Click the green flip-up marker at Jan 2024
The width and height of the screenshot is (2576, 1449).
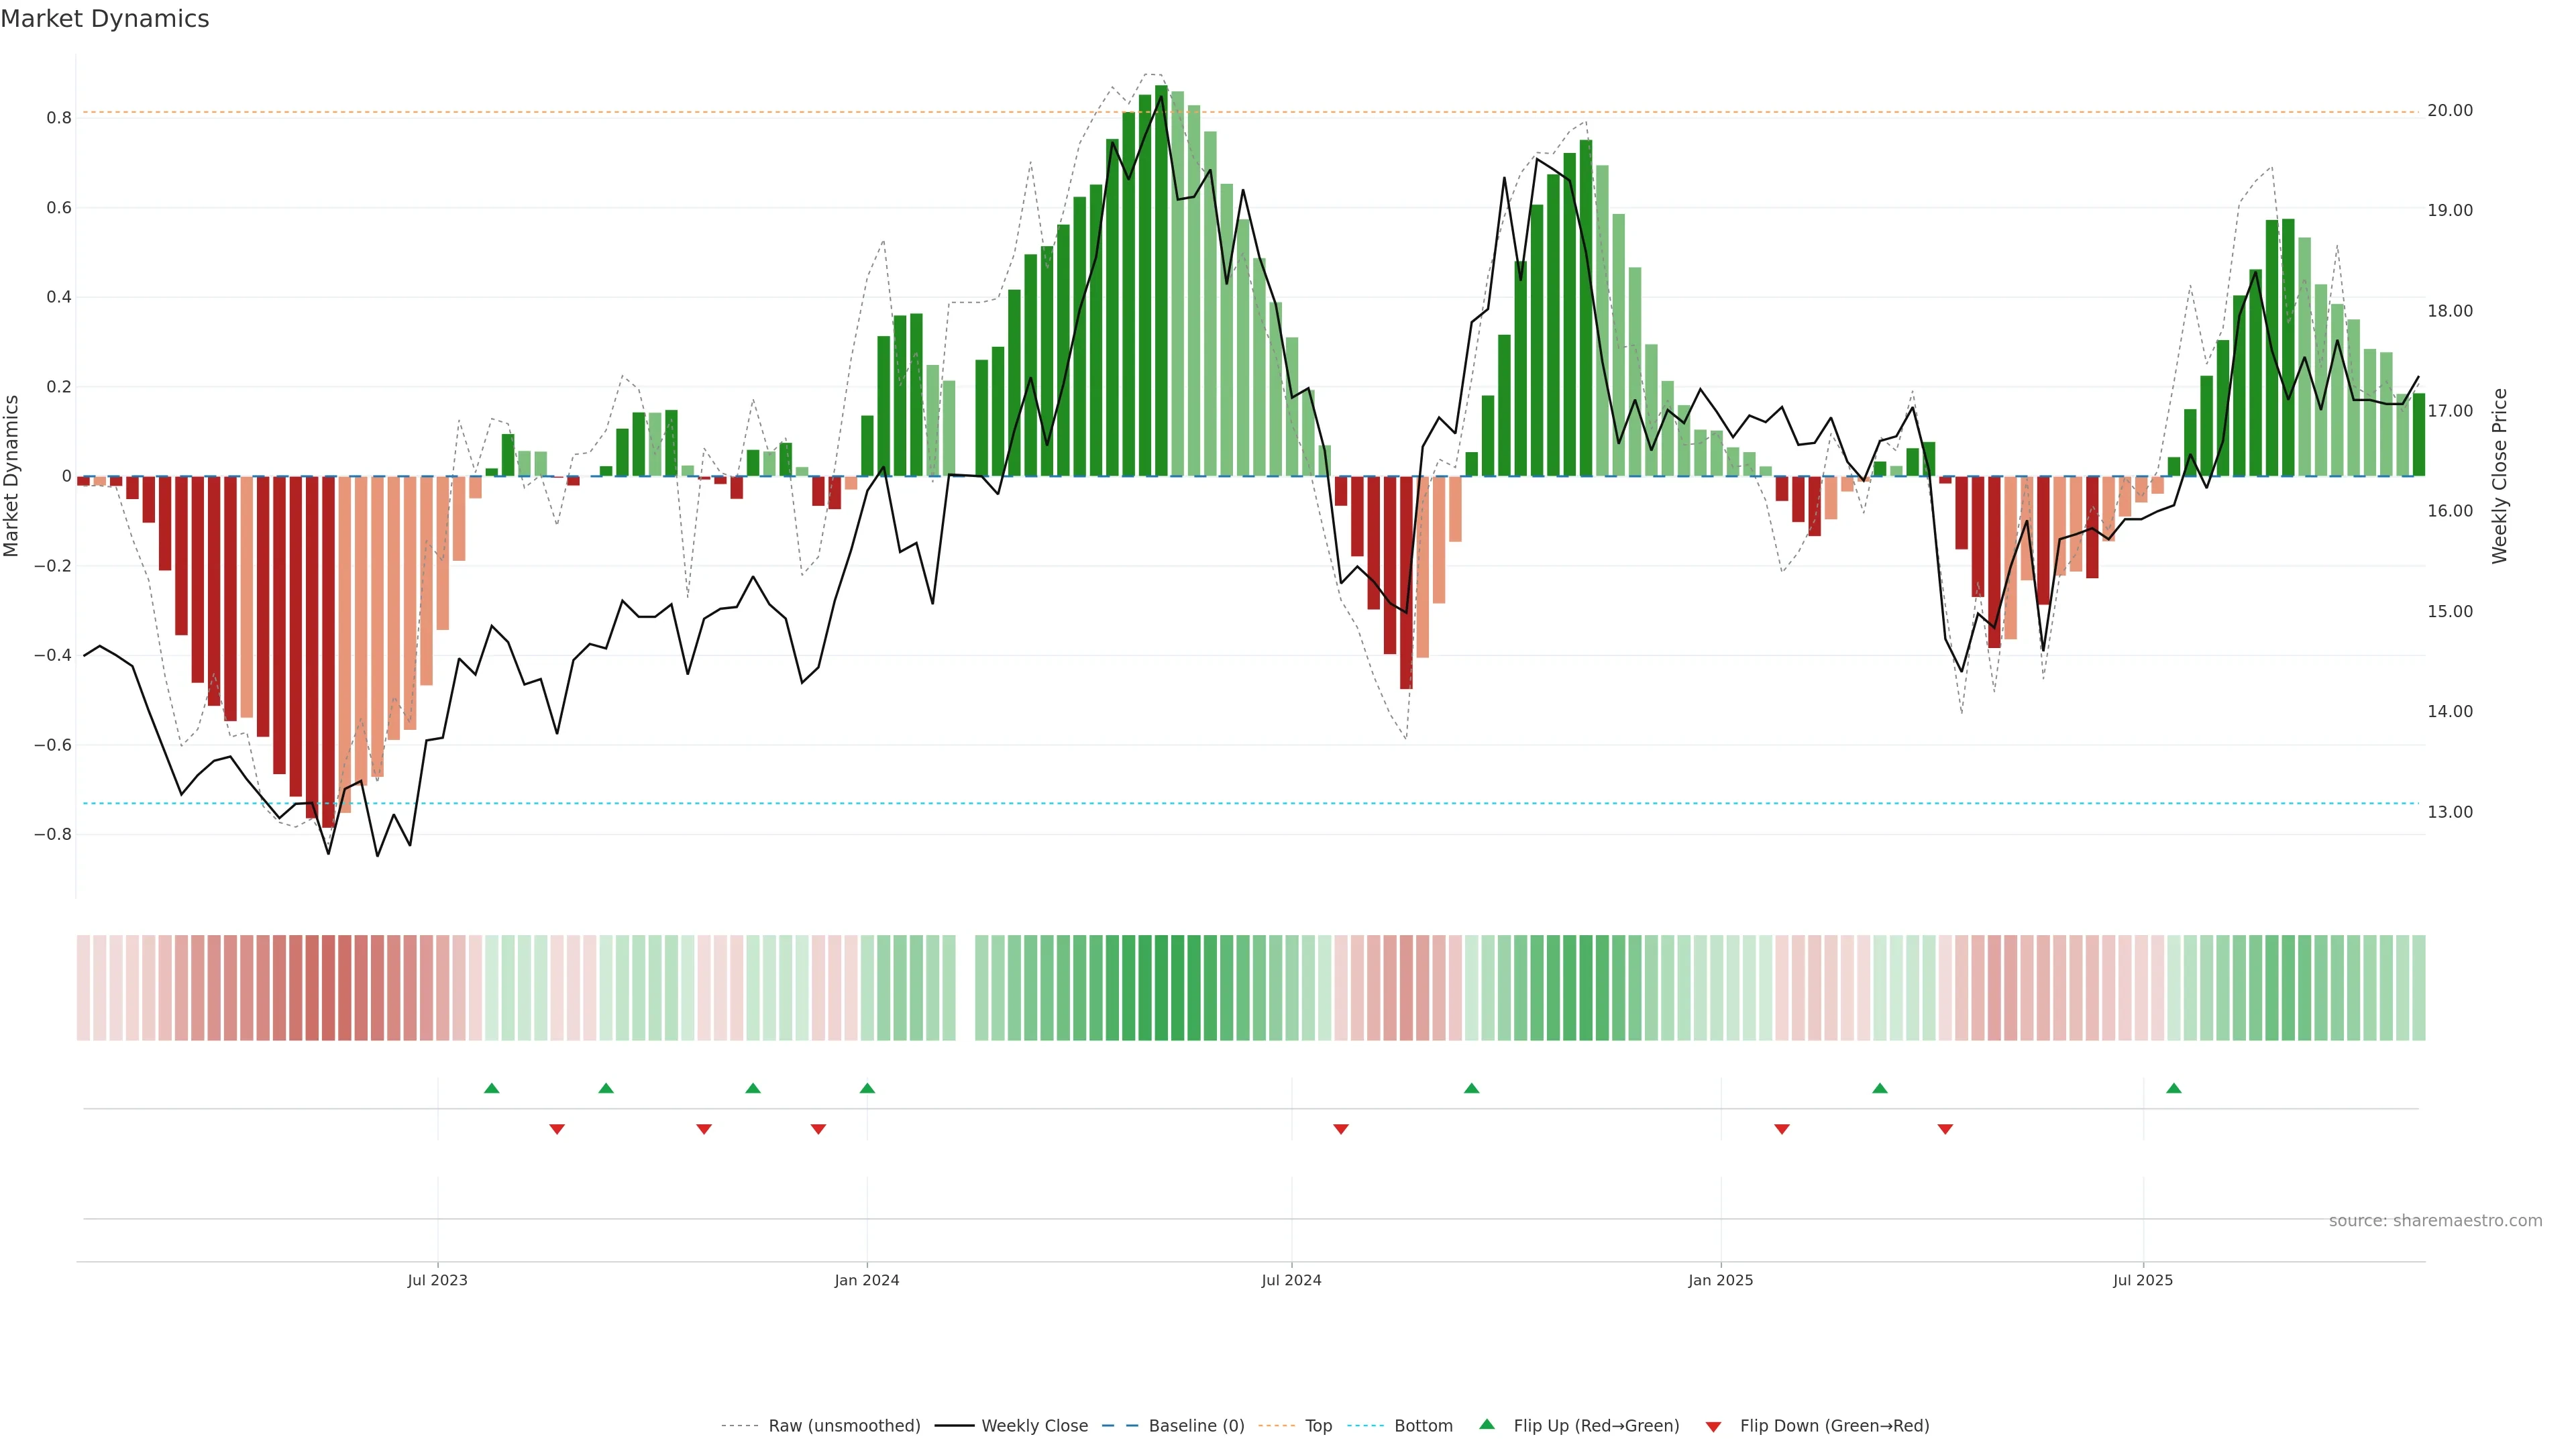point(867,1088)
